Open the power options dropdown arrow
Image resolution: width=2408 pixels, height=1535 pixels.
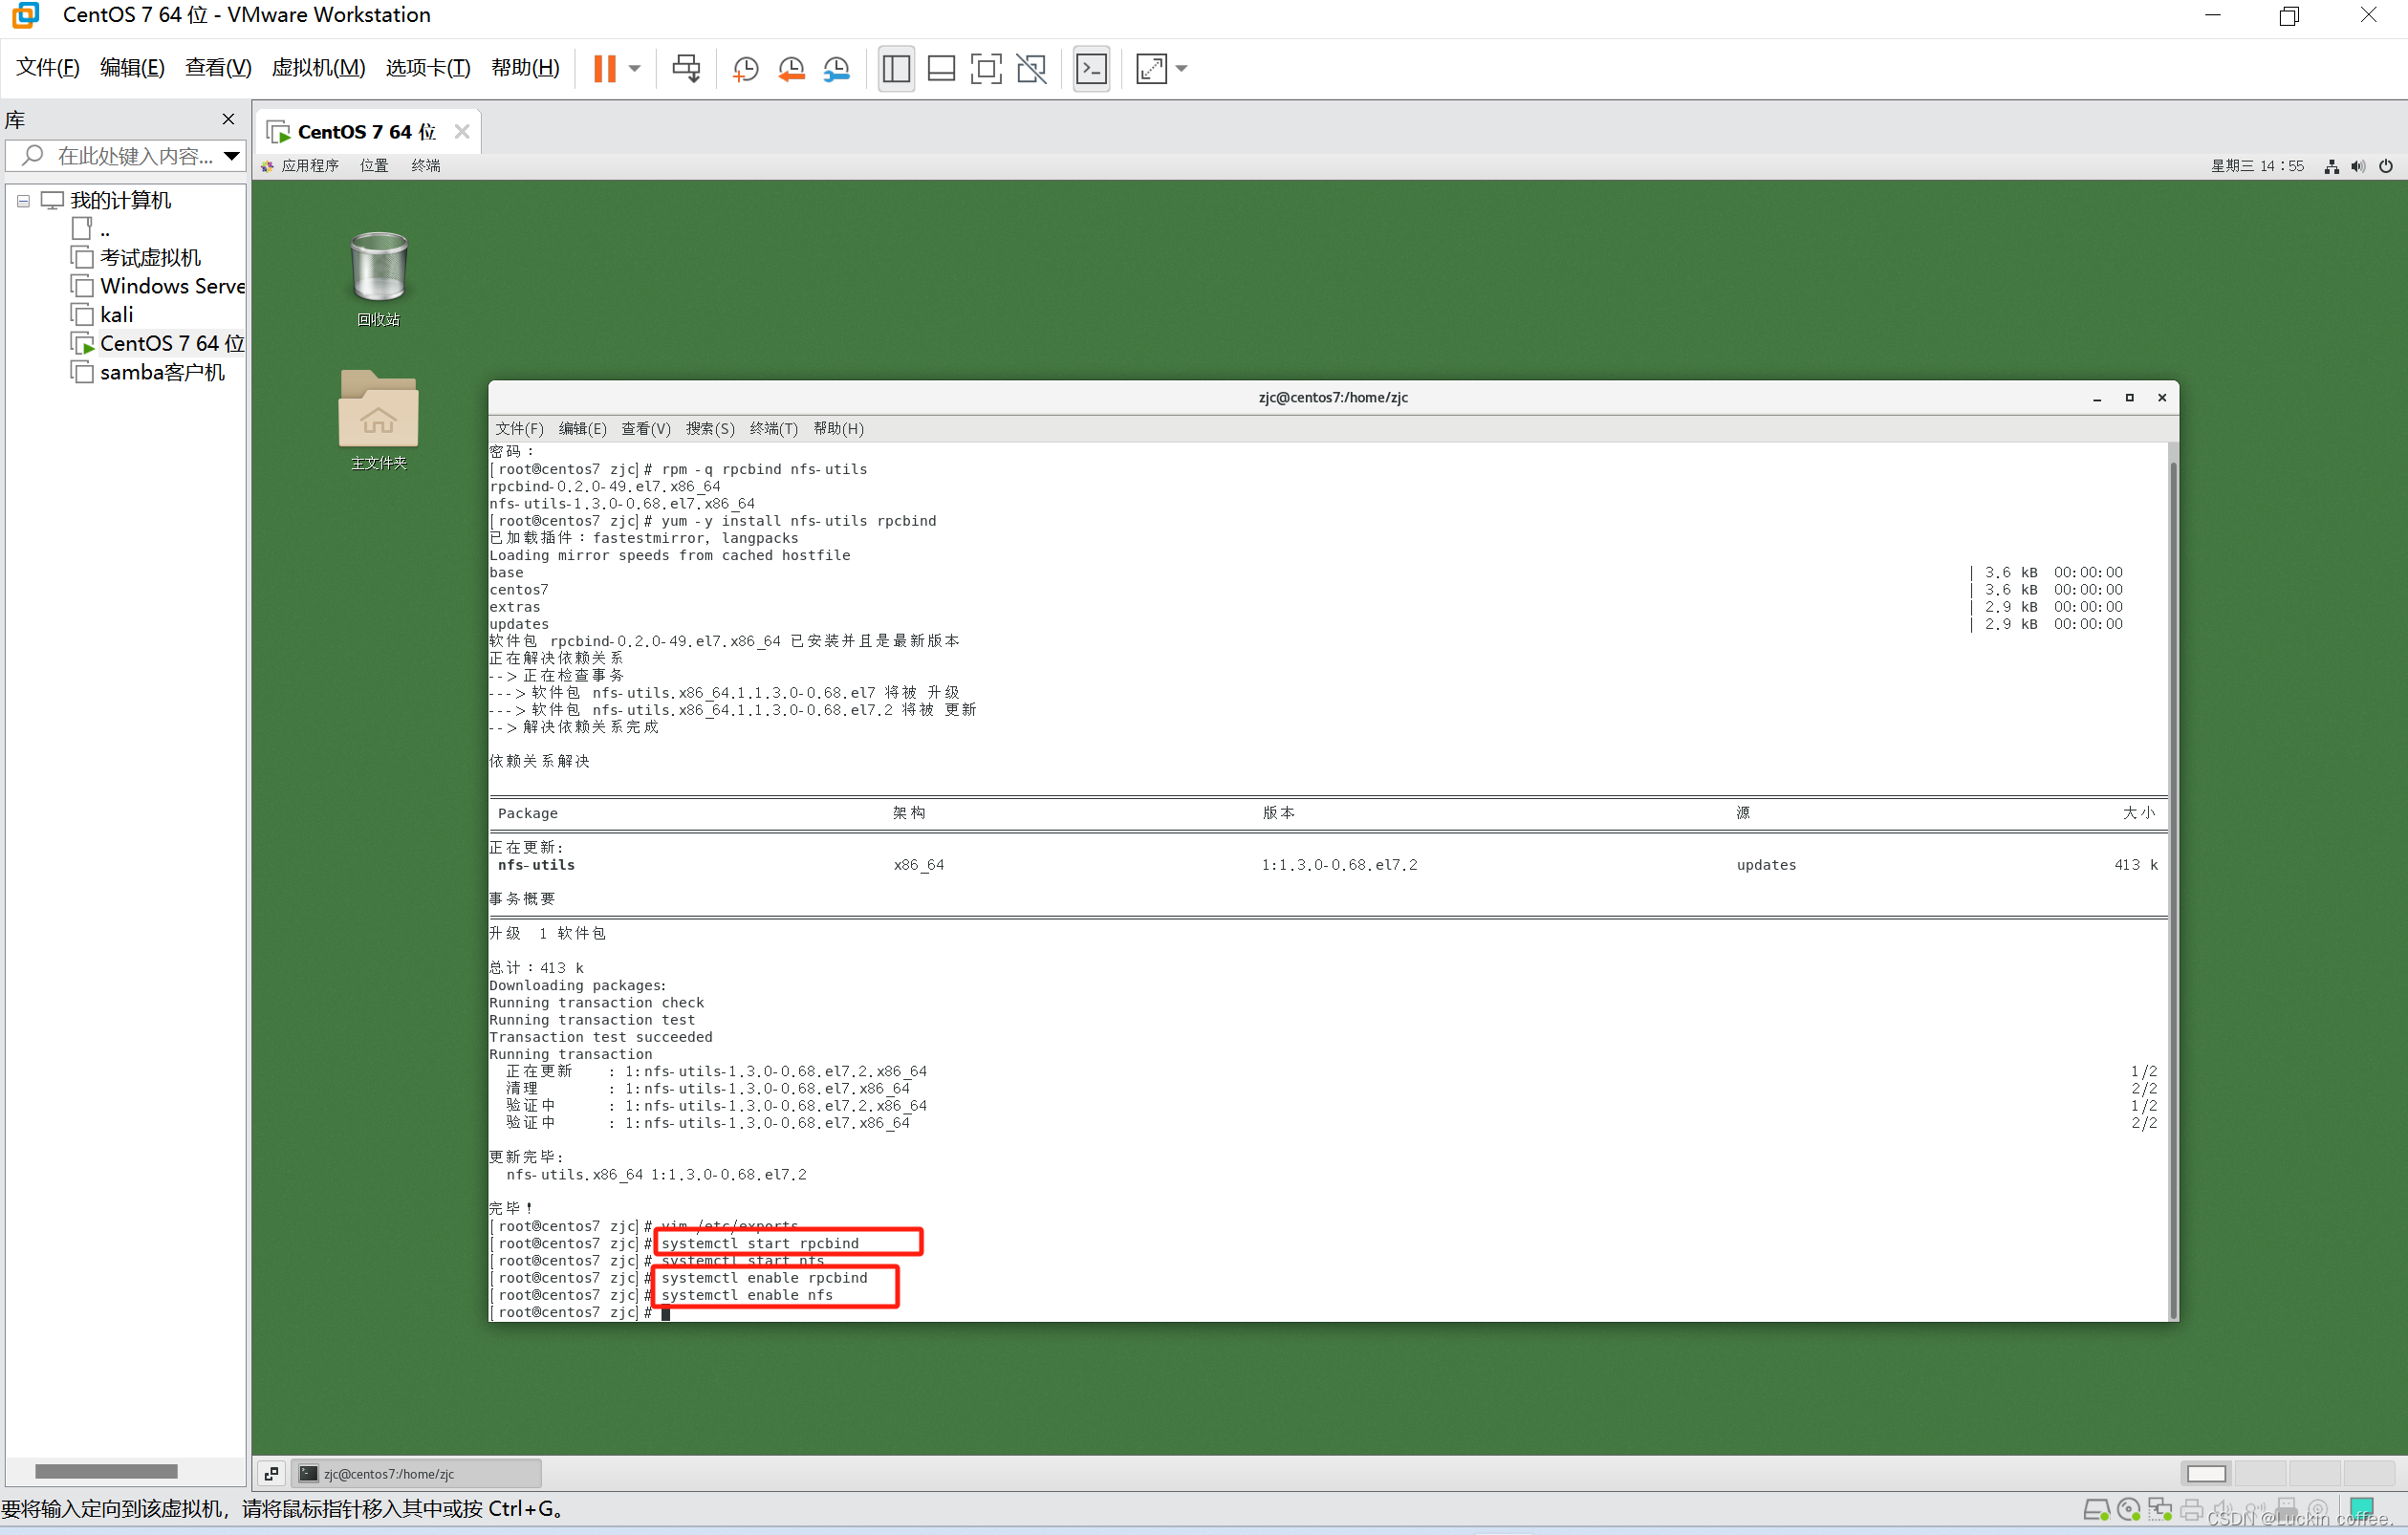tap(634, 68)
